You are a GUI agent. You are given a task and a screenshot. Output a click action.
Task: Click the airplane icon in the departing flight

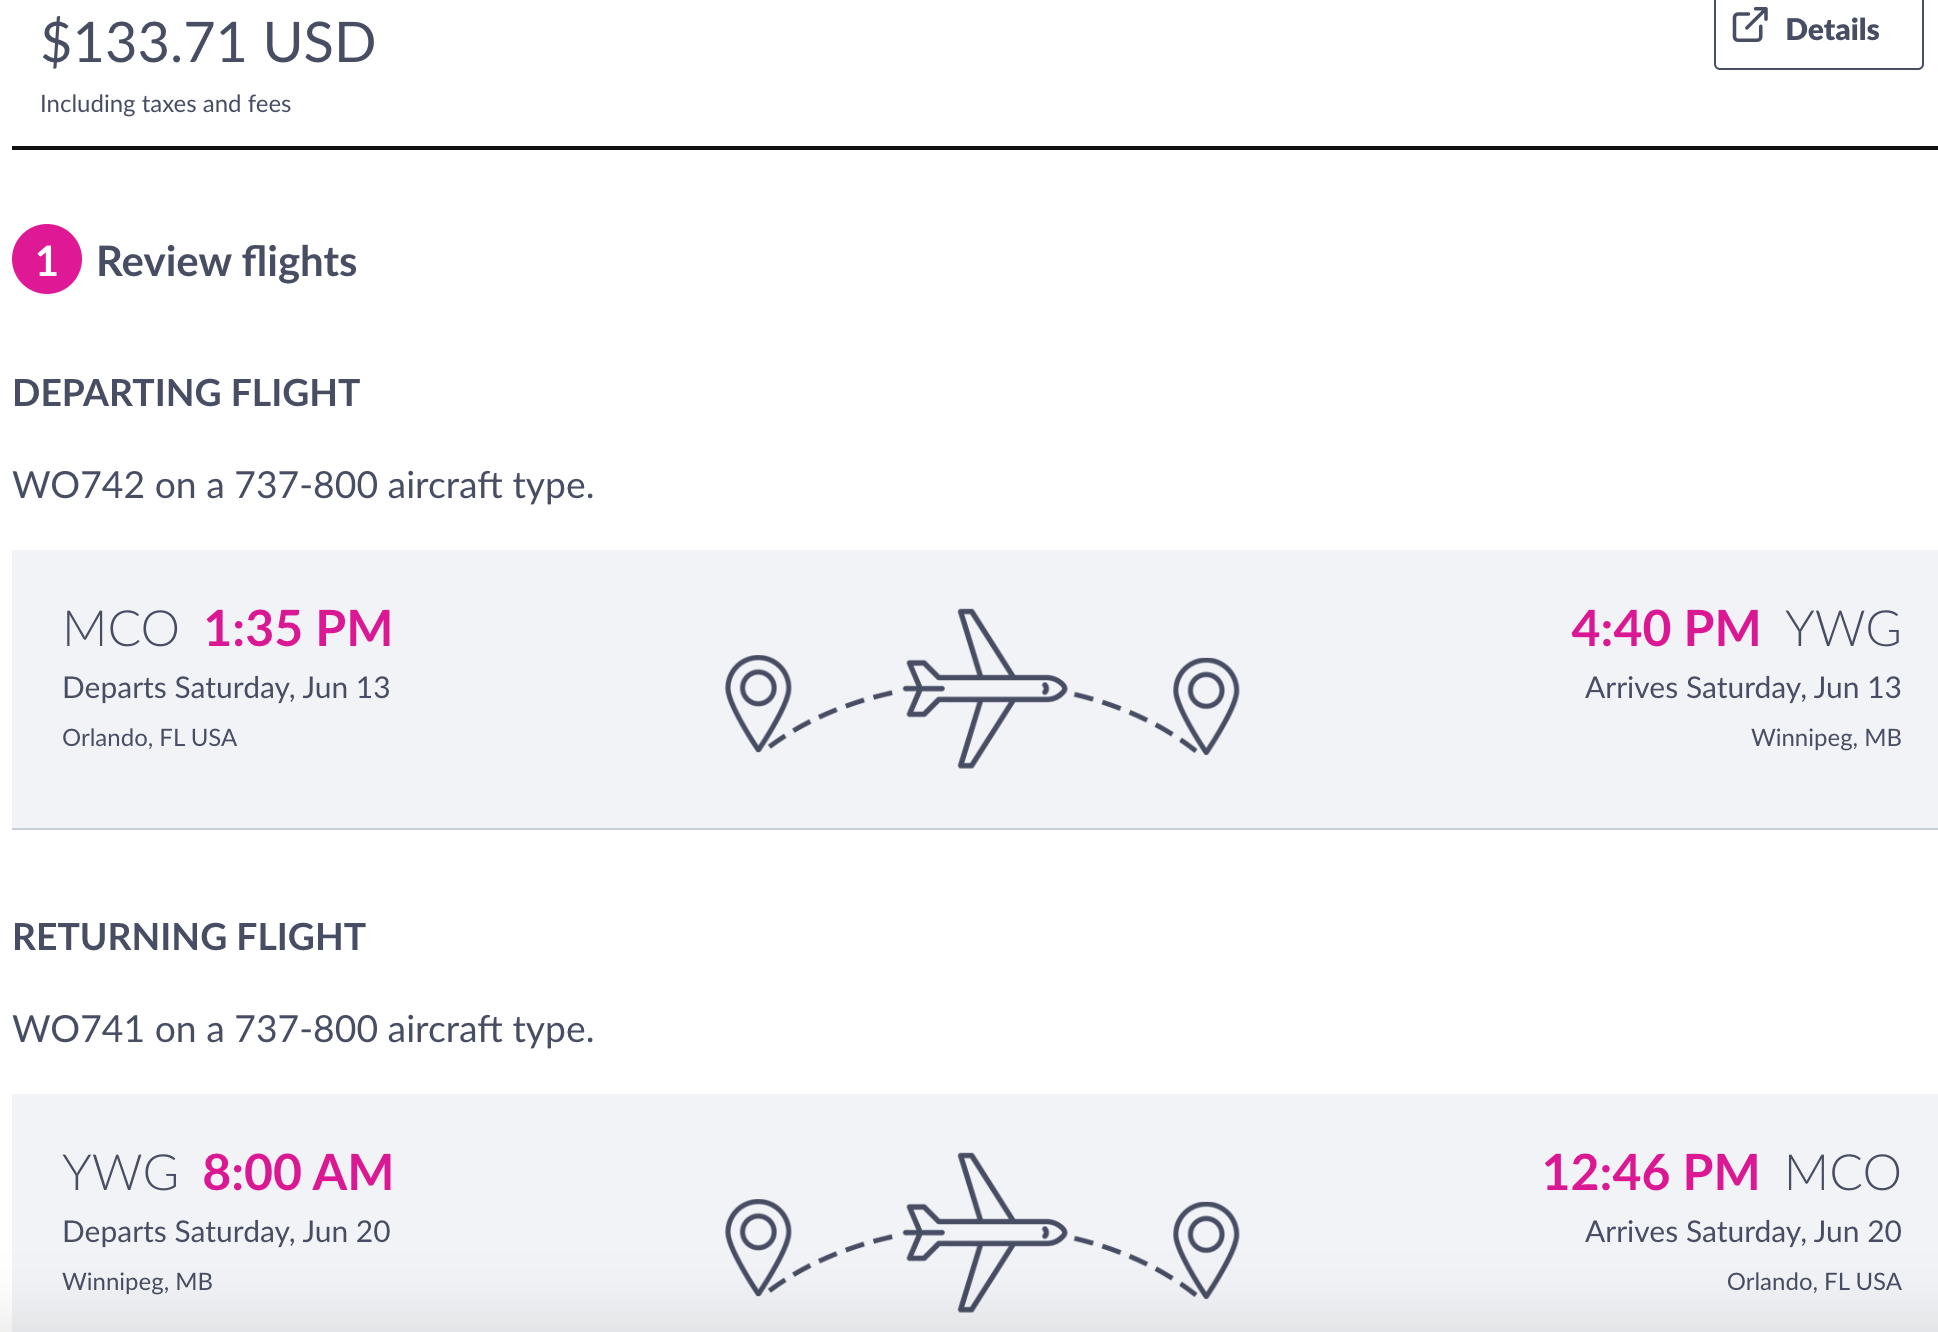[x=984, y=688]
